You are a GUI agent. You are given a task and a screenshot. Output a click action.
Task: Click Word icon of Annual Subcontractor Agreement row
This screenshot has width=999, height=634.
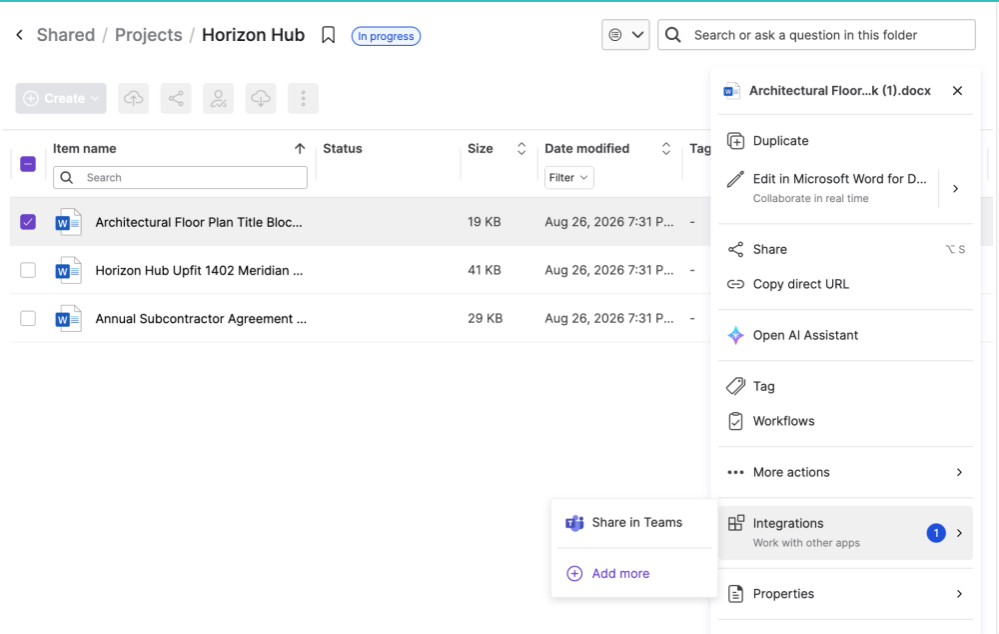[68, 319]
